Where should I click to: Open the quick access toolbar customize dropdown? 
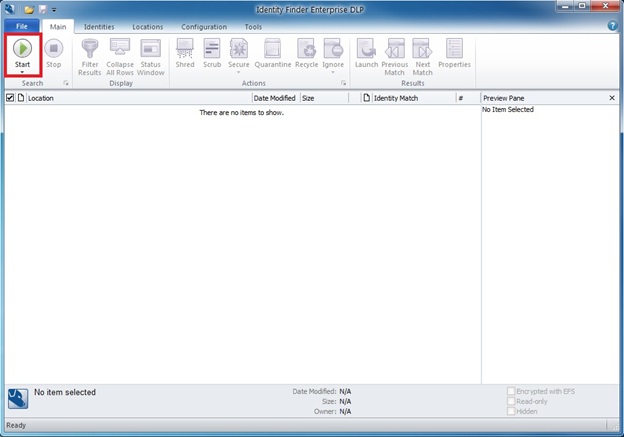point(54,10)
